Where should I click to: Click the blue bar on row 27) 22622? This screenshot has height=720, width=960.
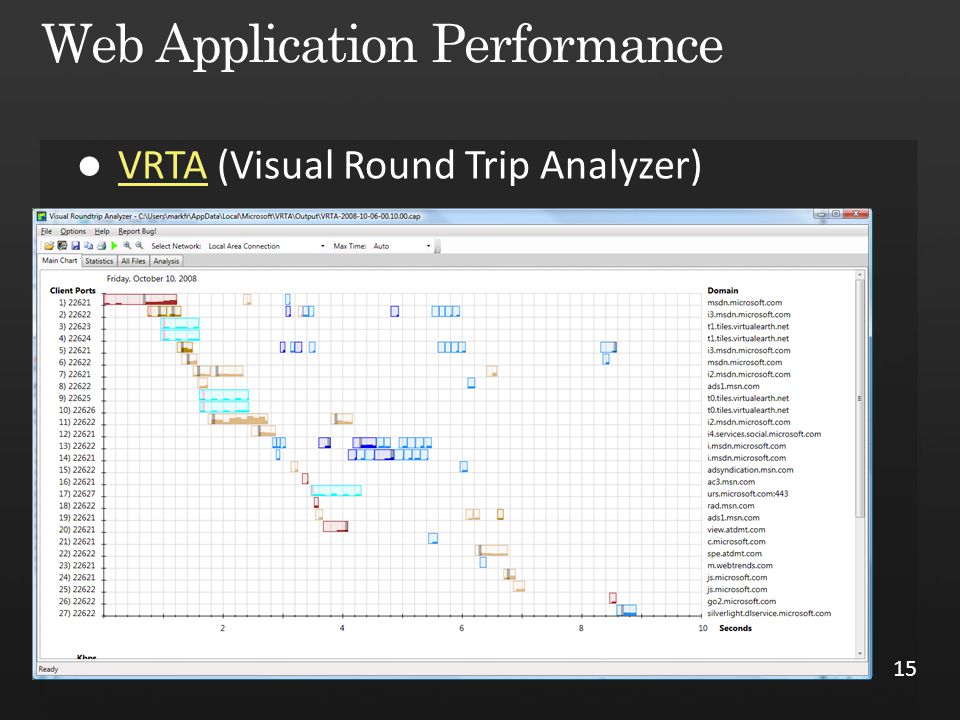(x=627, y=610)
